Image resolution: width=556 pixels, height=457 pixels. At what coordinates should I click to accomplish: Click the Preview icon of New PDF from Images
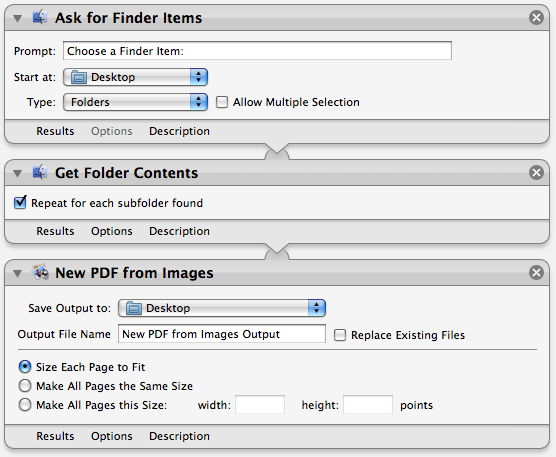click(x=40, y=272)
